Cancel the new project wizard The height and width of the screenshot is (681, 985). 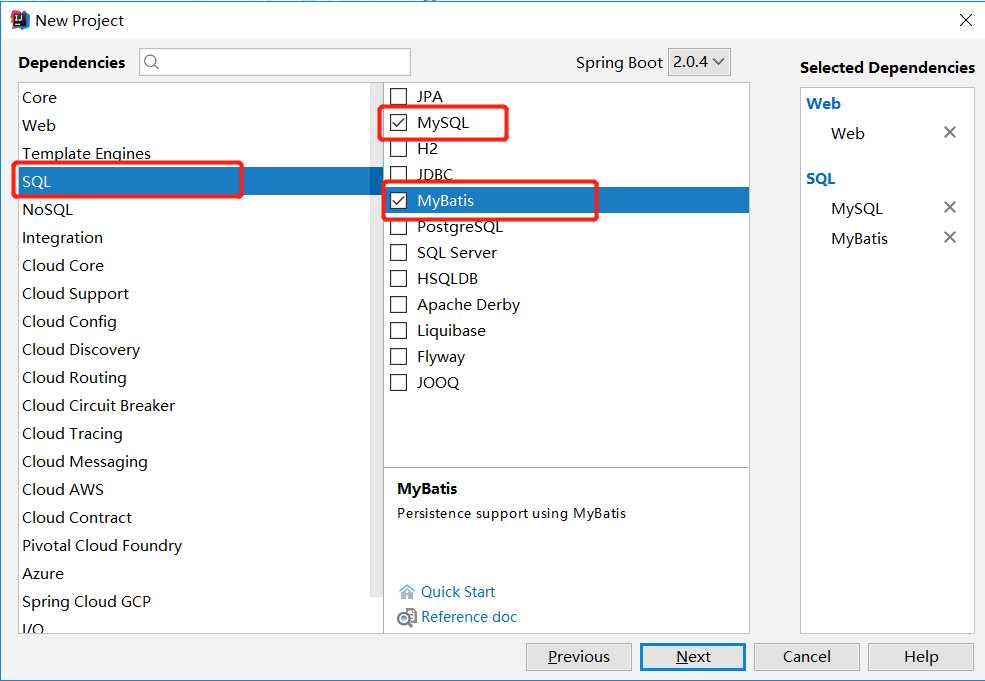coord(807,656)
